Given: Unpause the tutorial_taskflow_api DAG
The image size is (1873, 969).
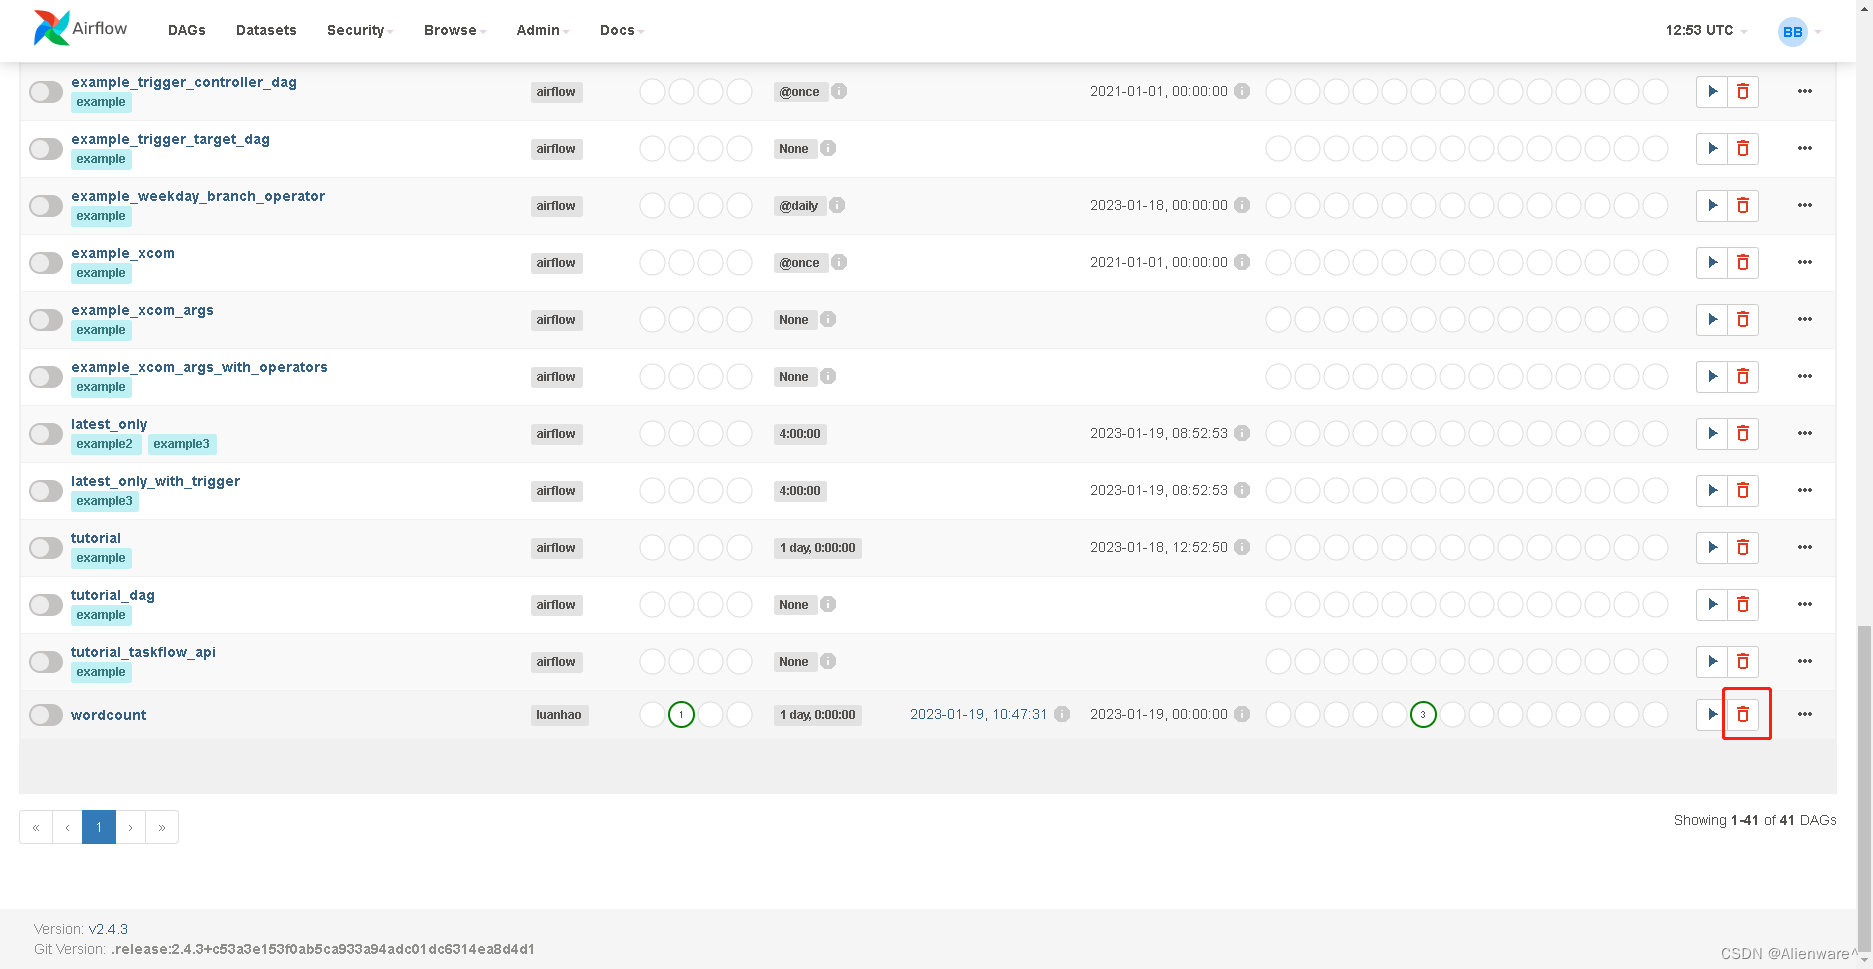Looking at the screenshot, I should pos(45,661).
